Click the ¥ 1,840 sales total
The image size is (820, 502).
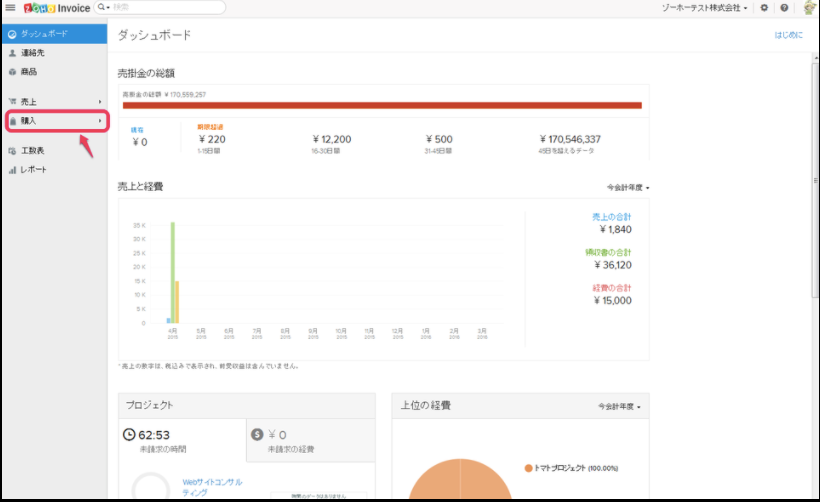coord(615,230)
